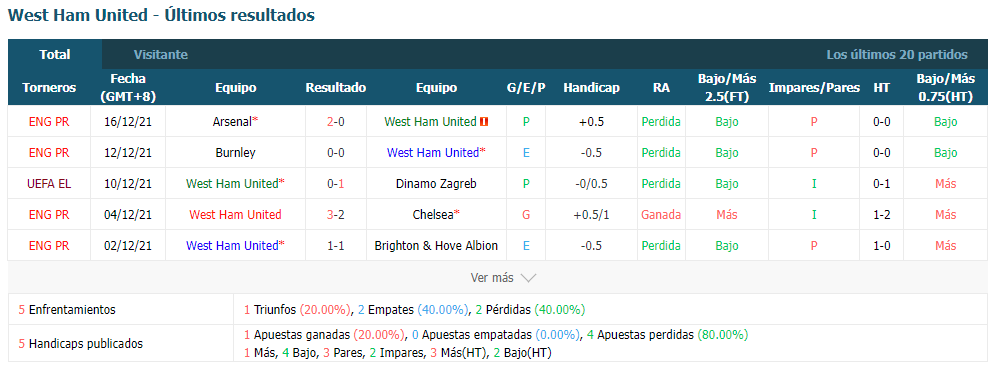Click the 0-1 Dinamo Zagreb result
This screenshot has width=995, height=371.
336,184
